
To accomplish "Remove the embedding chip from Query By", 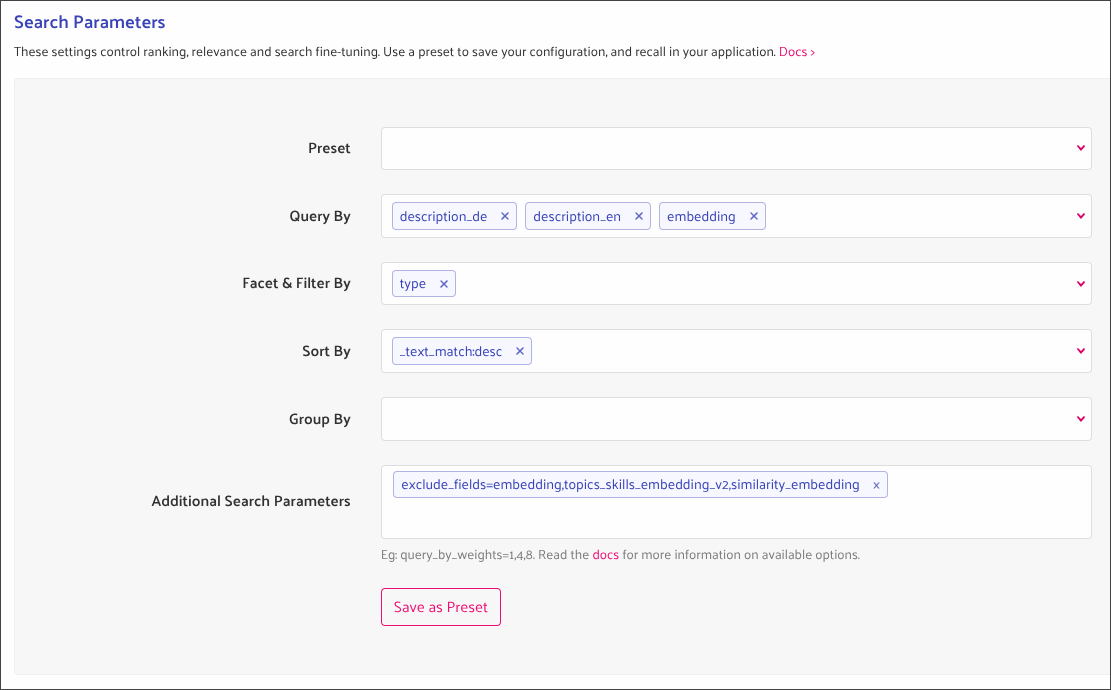I will click(x=754, y=216).
